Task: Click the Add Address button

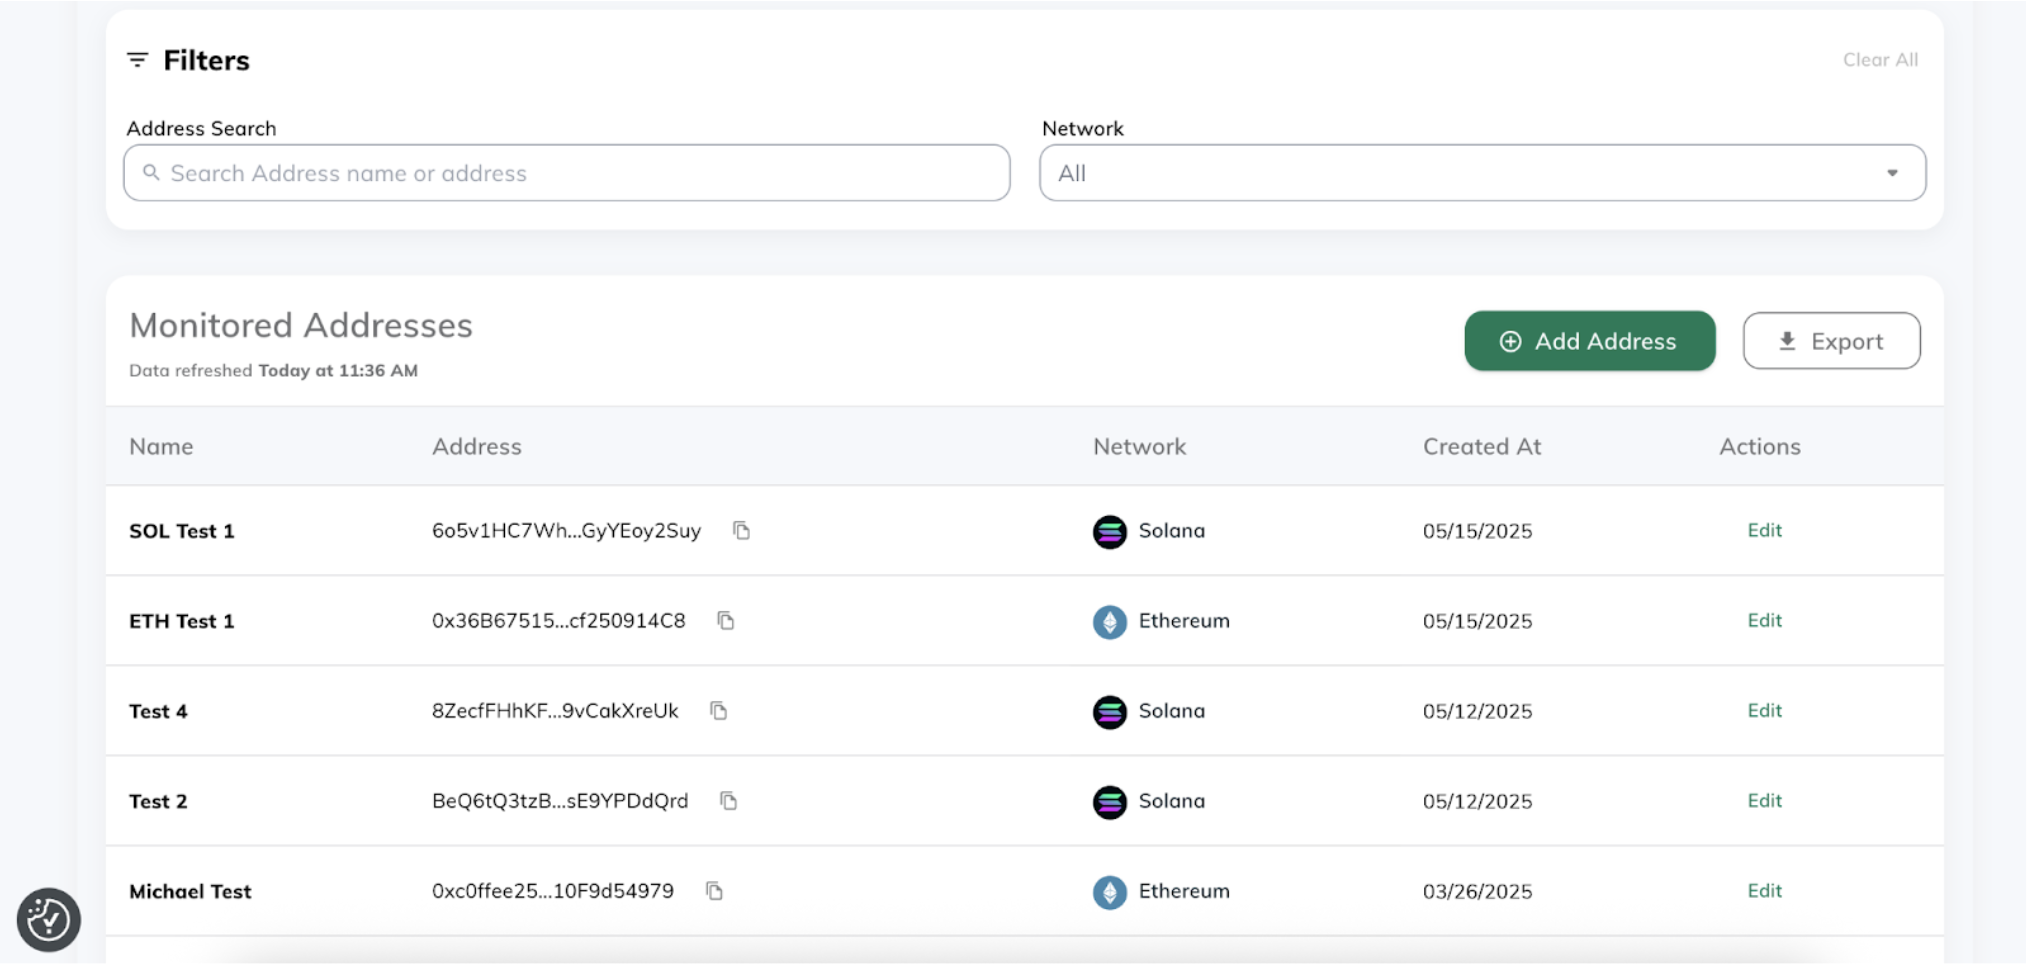Action: coord(1590,341)
